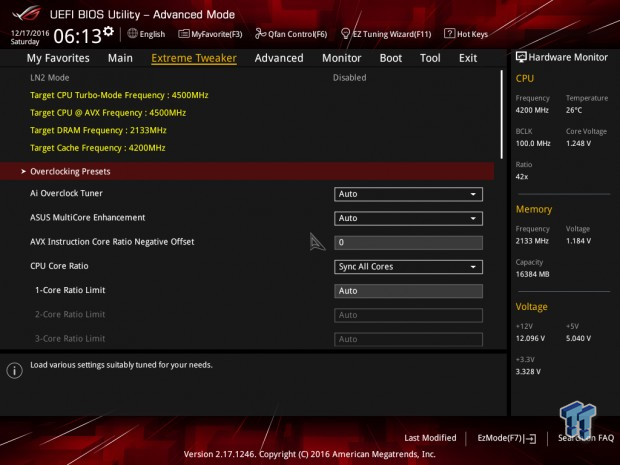Click Target Cache Frequency : 4200MHz text

coord(98,148)
